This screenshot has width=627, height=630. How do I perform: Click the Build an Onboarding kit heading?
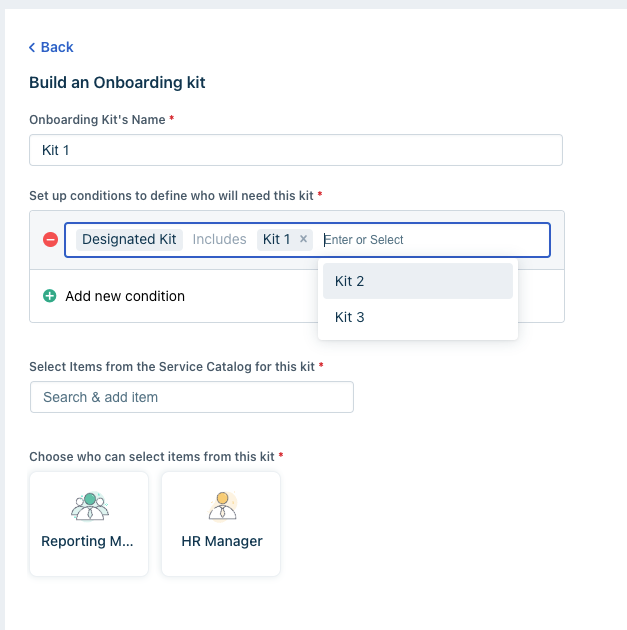pos(117,83)
